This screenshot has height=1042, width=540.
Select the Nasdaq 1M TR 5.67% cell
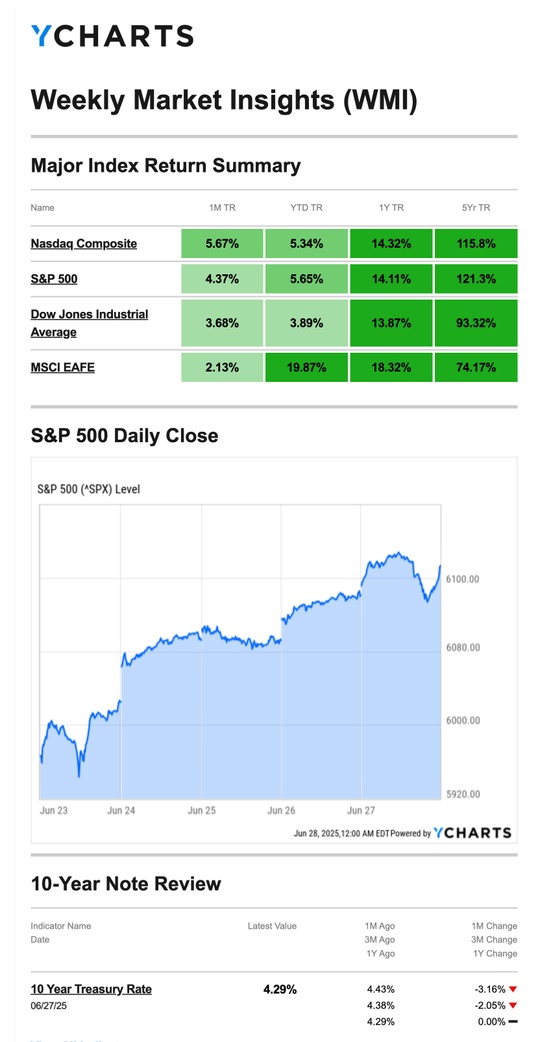(x=222, y=244)
